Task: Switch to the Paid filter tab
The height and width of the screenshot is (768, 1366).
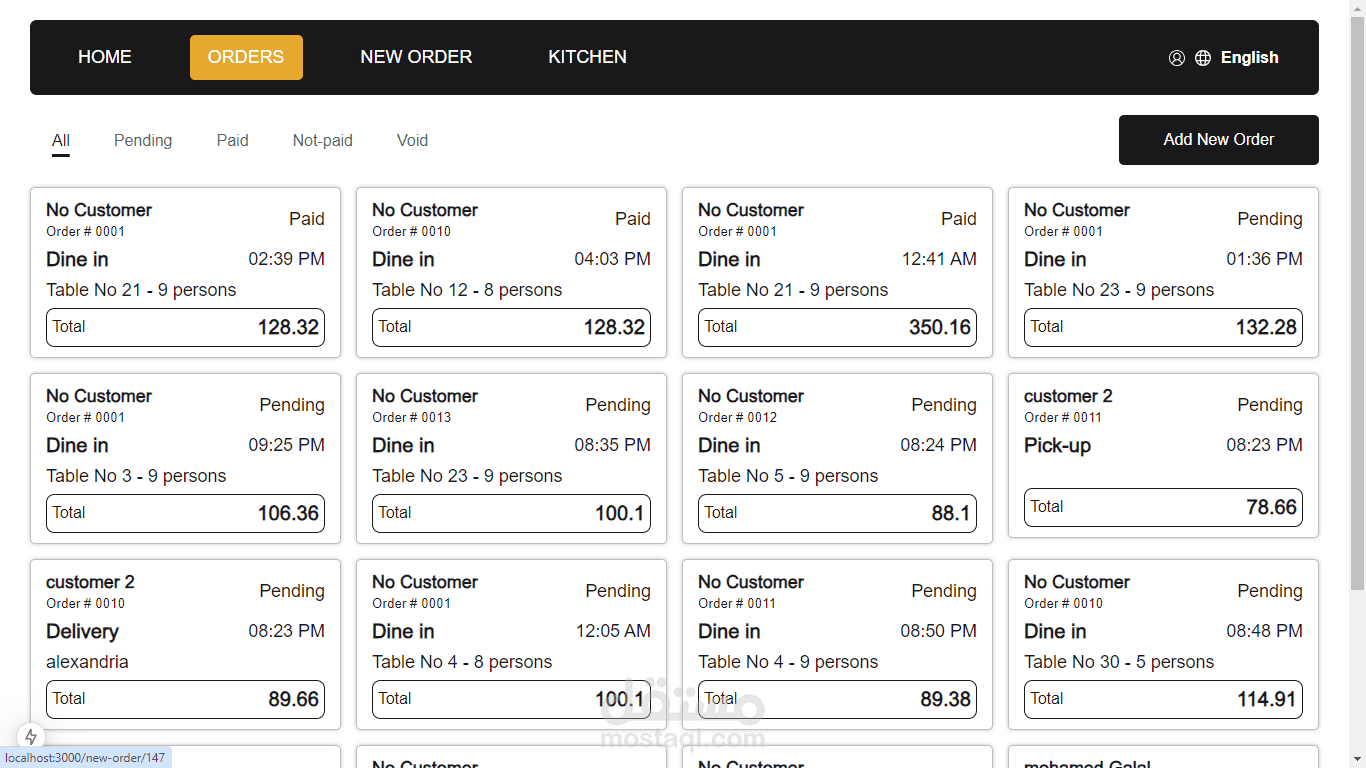Action: tap(232, 141)
